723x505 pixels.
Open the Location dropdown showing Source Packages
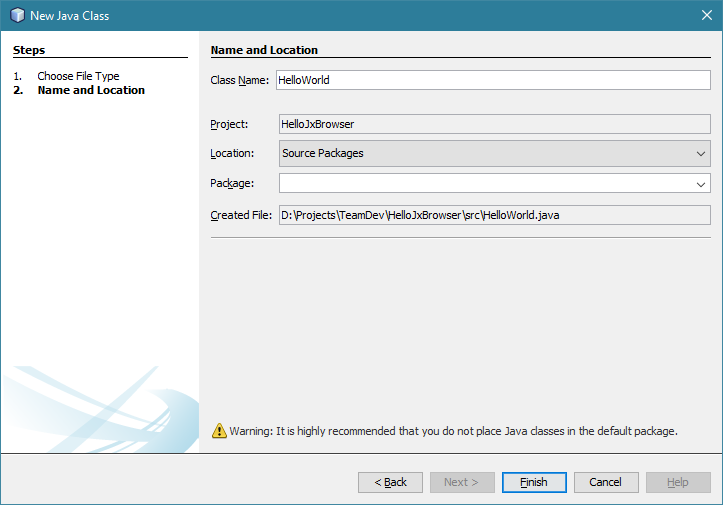[x=494, y=153]
